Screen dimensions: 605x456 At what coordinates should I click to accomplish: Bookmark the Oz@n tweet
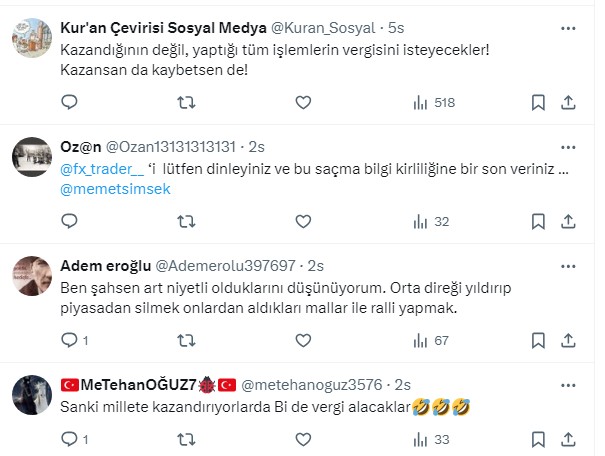click(x=538, y=221)
